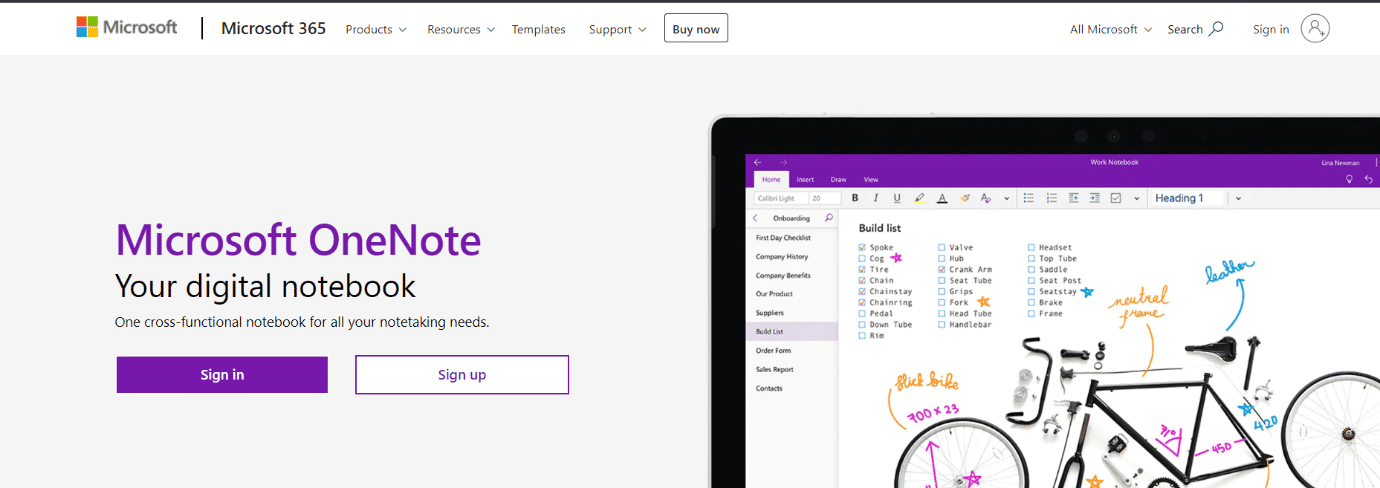Screen dimensions: 1380x488
Task: Toggle the Tire checkbox
Action: click(x=862, y=269)
